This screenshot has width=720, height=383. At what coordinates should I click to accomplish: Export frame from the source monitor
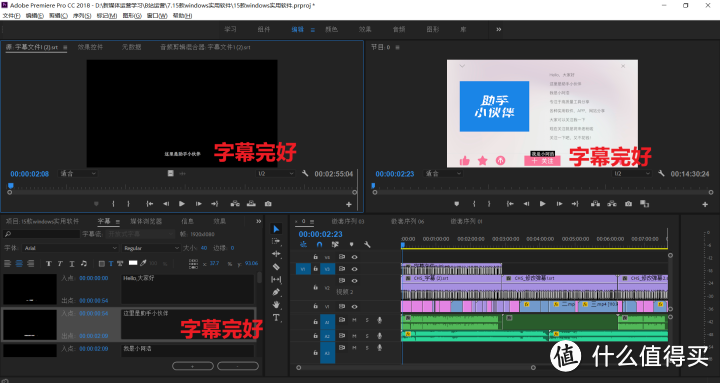(x=268, y=203)
